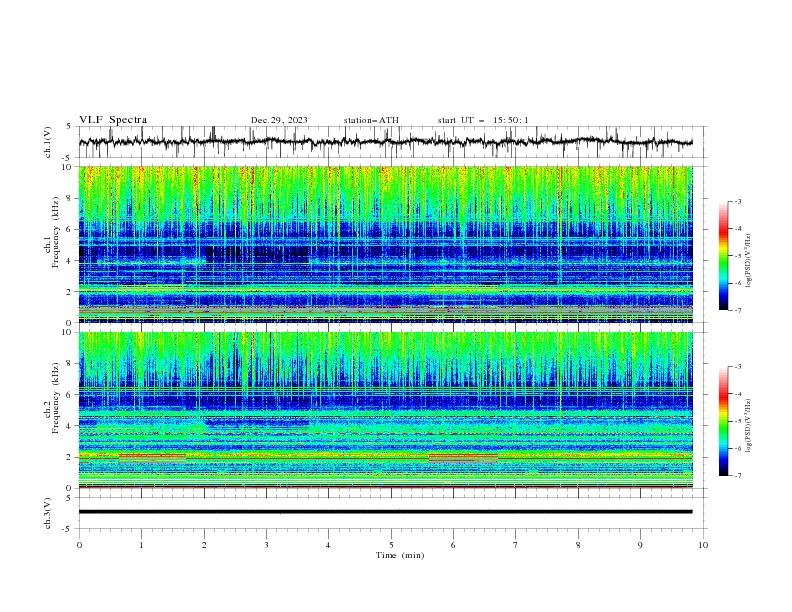The width and height of the screenshot is (792, 612).
Task: Click the ch.2 spectrogram color scale bar
Action: point(724,421)
